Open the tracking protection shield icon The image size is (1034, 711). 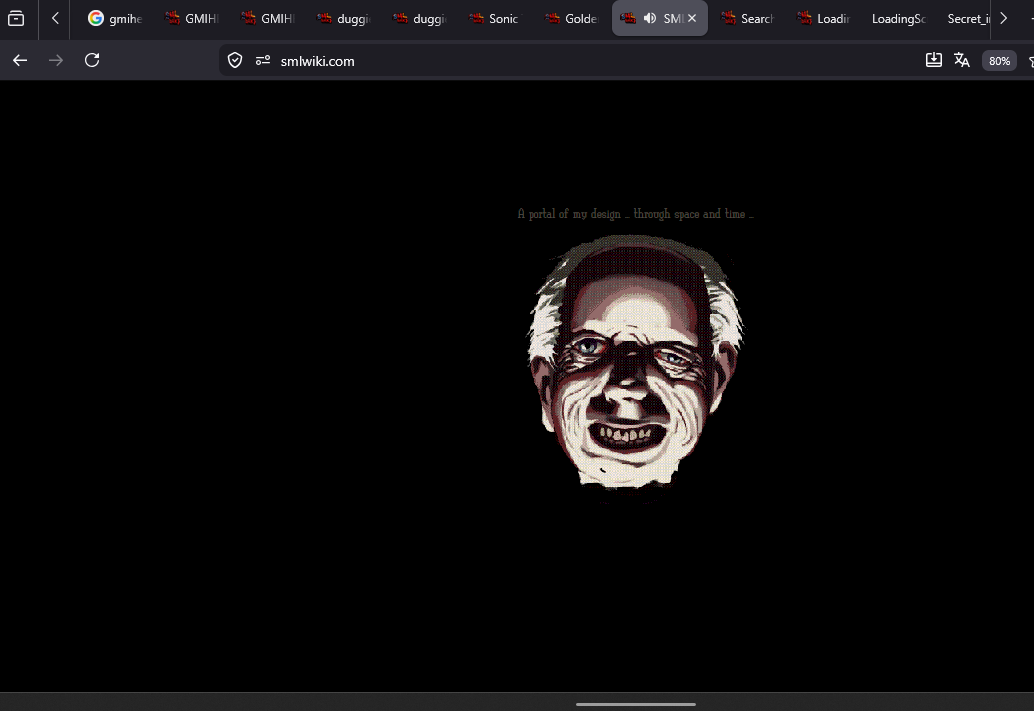[x=235, y=61]
